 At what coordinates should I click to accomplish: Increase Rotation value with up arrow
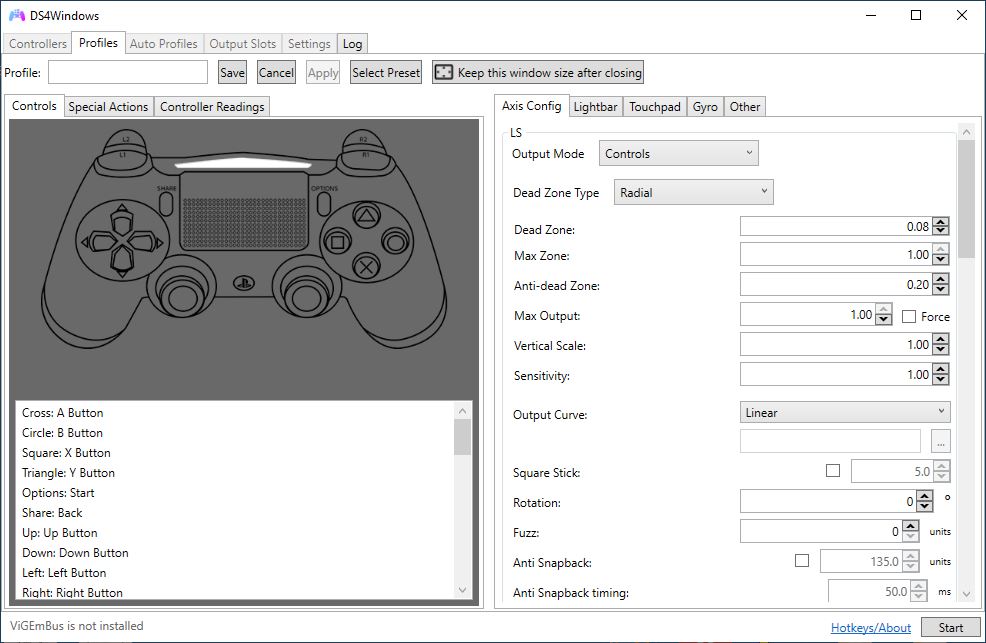click(924, 497)
